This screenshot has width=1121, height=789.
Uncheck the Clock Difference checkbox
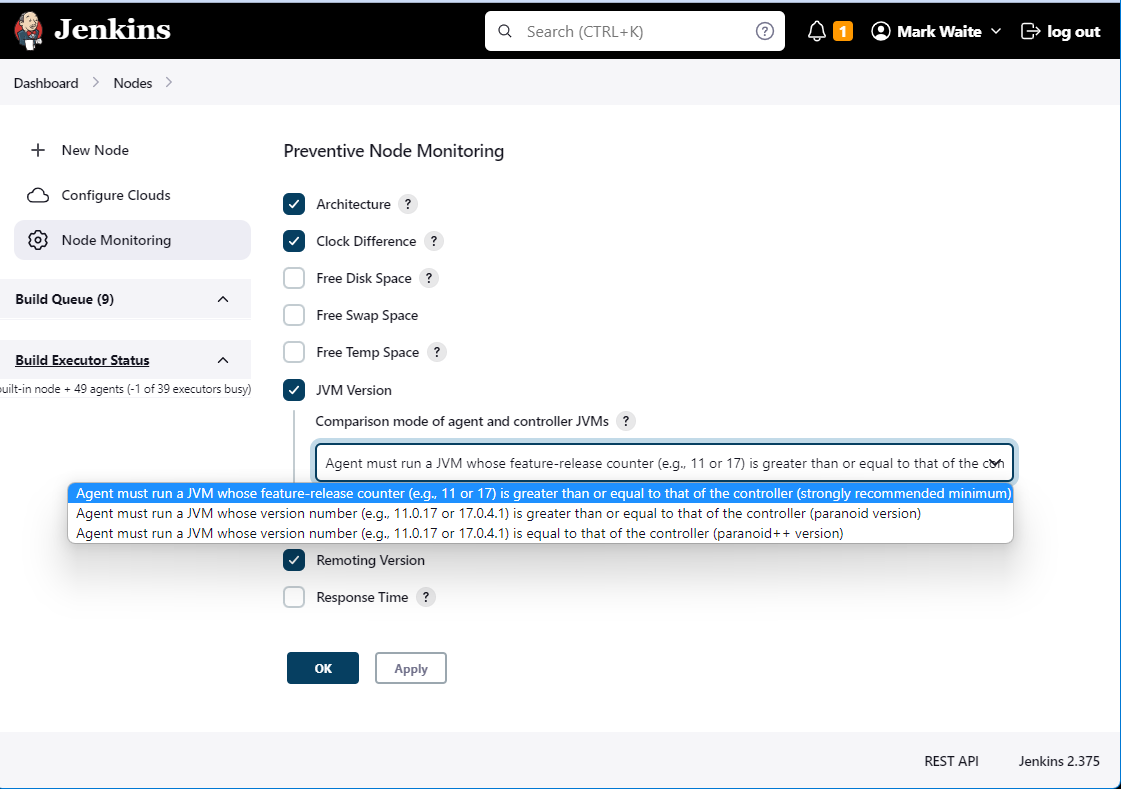[294, 242]
